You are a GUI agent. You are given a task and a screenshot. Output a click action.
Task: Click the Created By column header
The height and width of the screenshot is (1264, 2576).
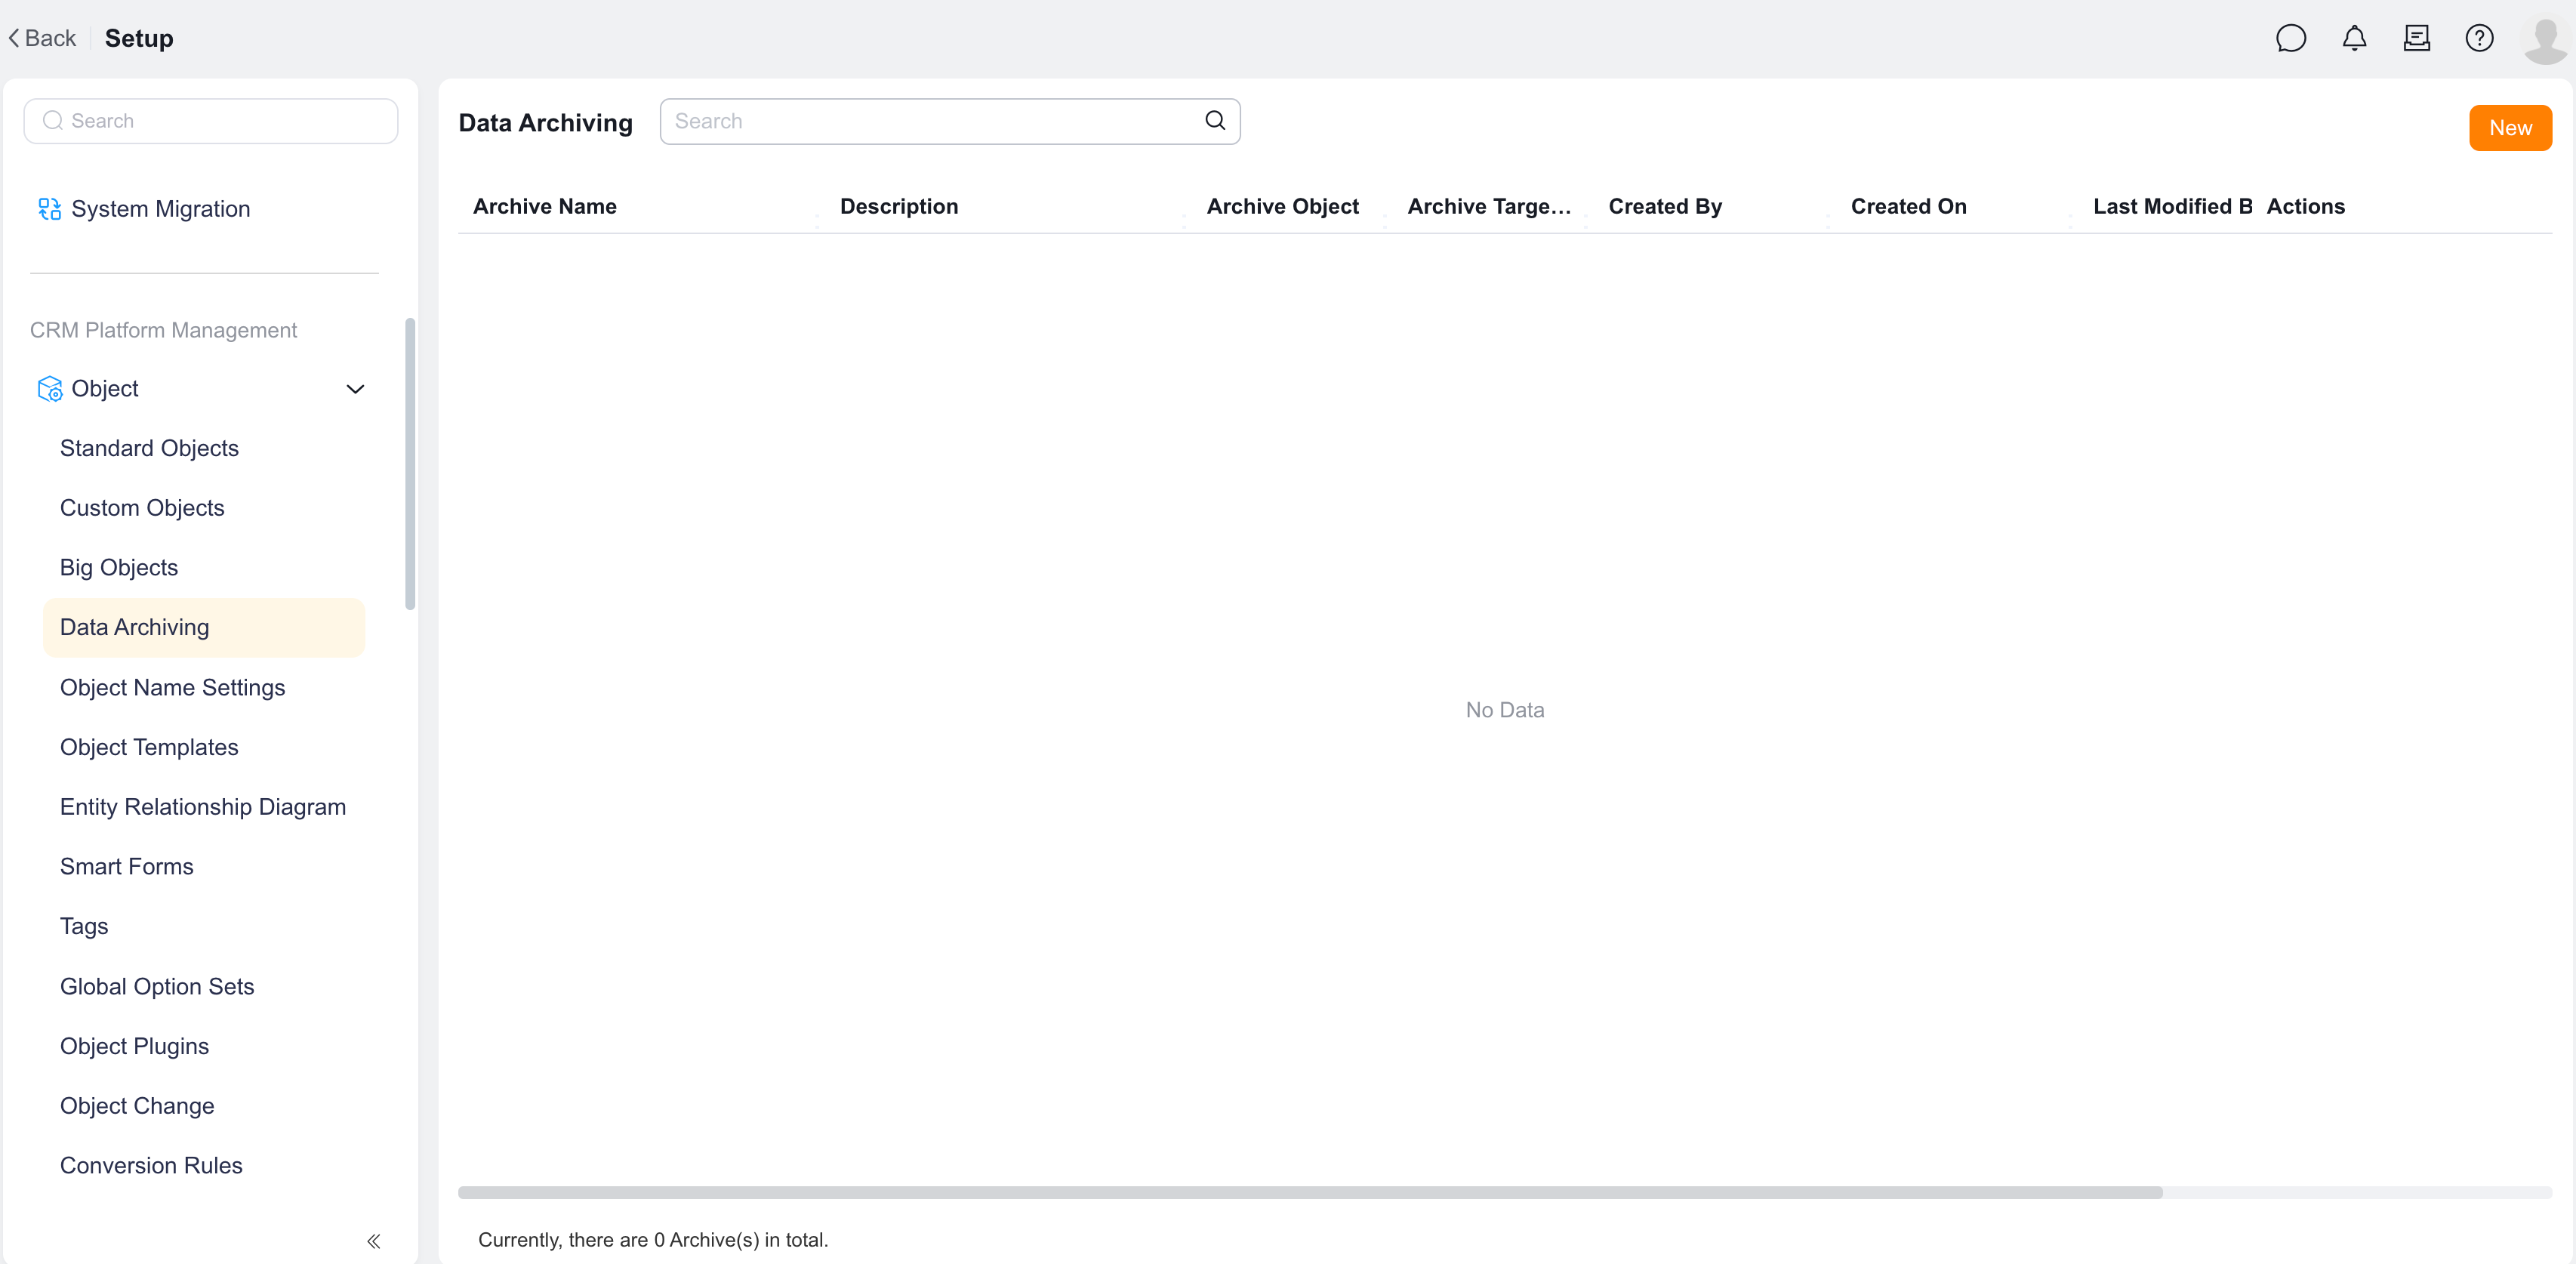pyautogui.click(x=1665, y=206)
